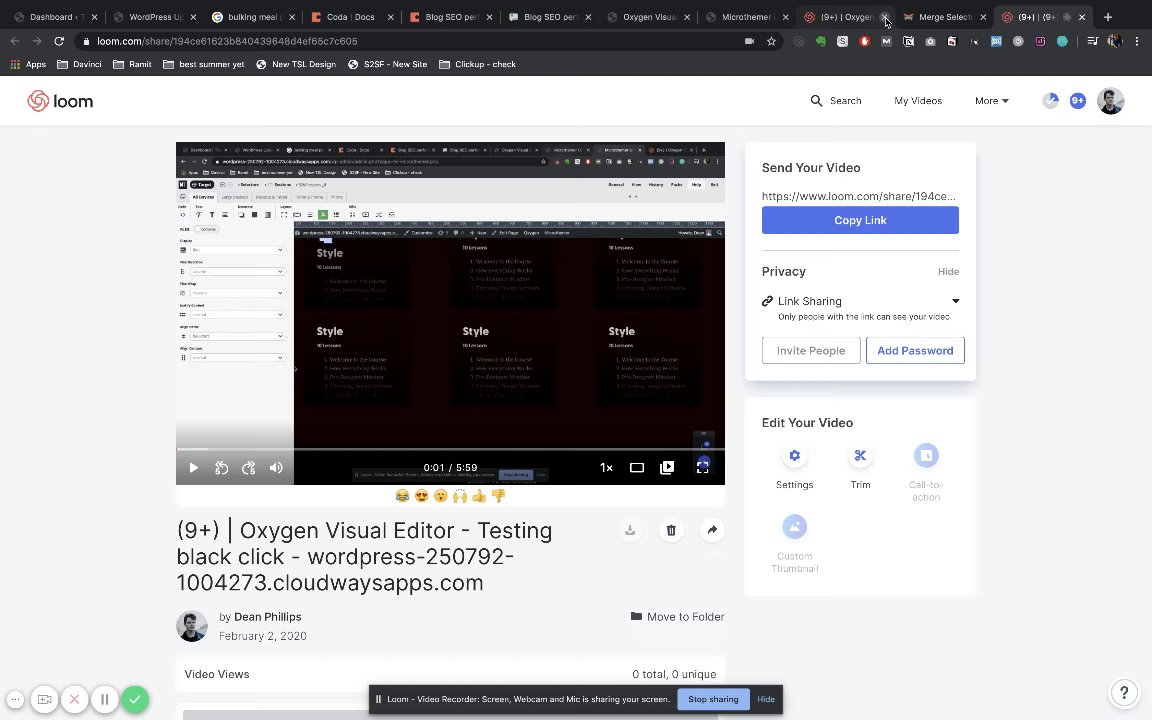This screenshot has width=1152, height=720.
Task: Mute the video volume
Action: click(276, 467)
